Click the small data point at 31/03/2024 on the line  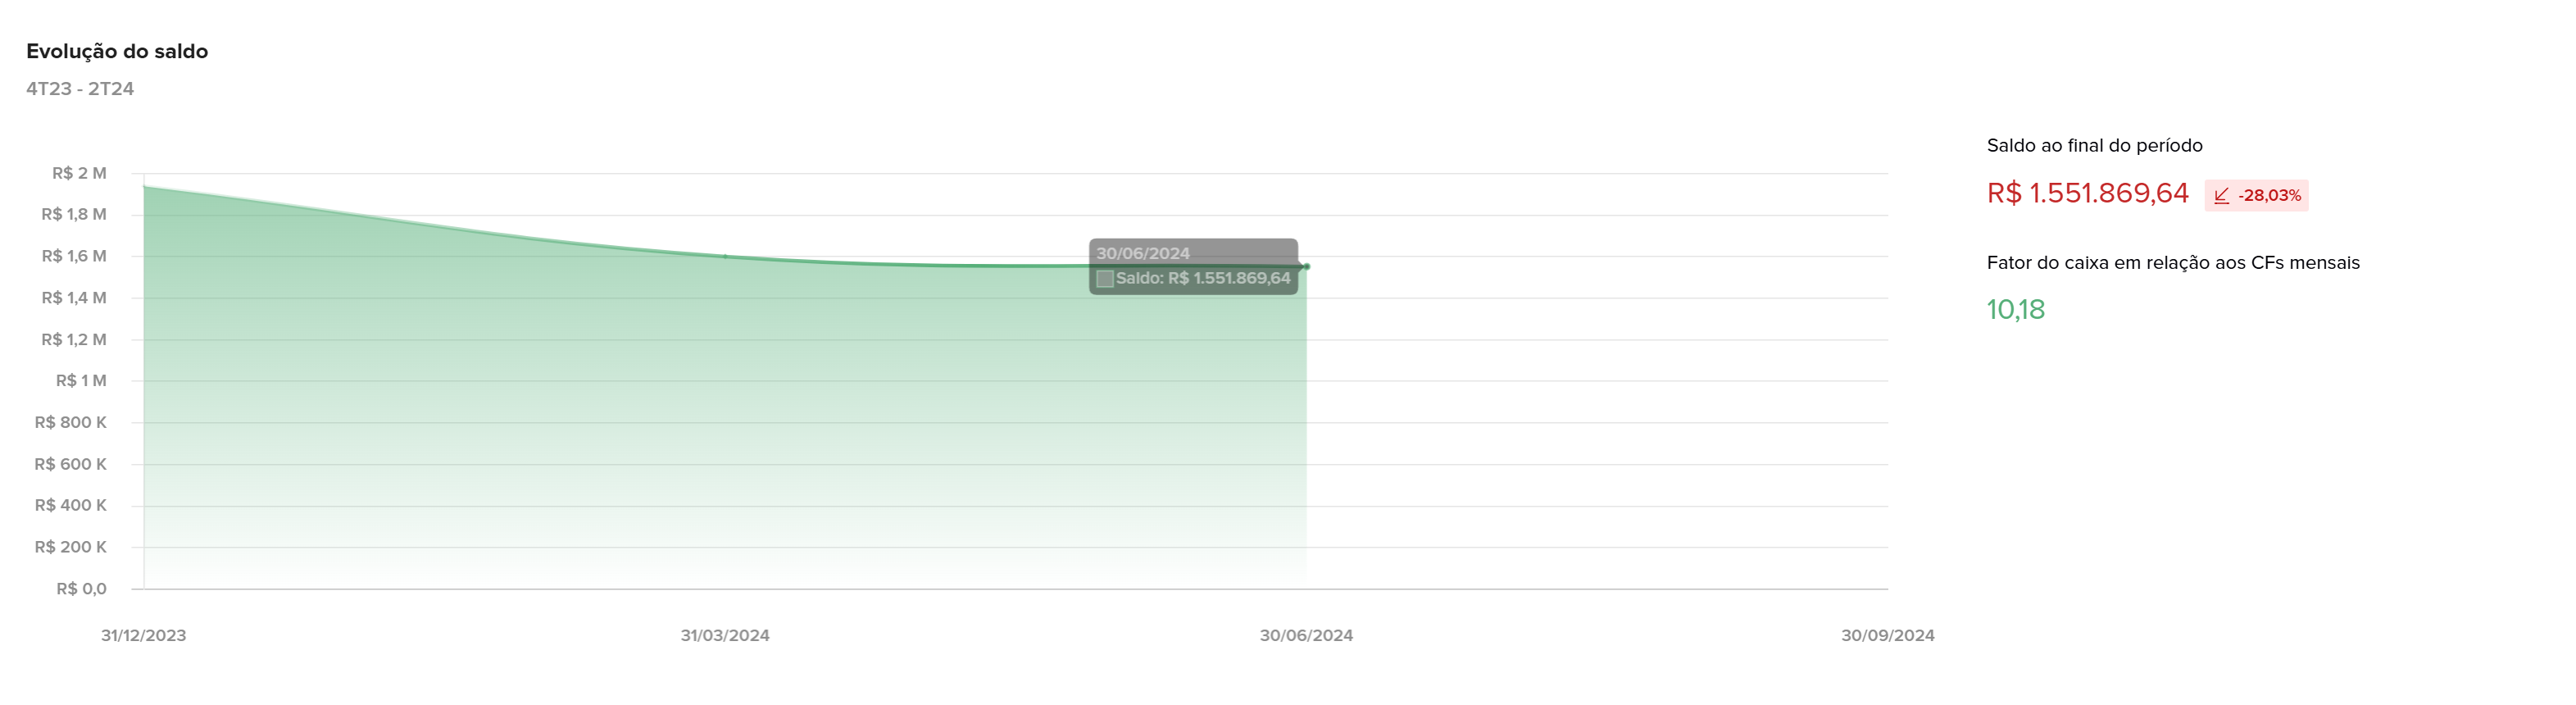coord(725,257)
